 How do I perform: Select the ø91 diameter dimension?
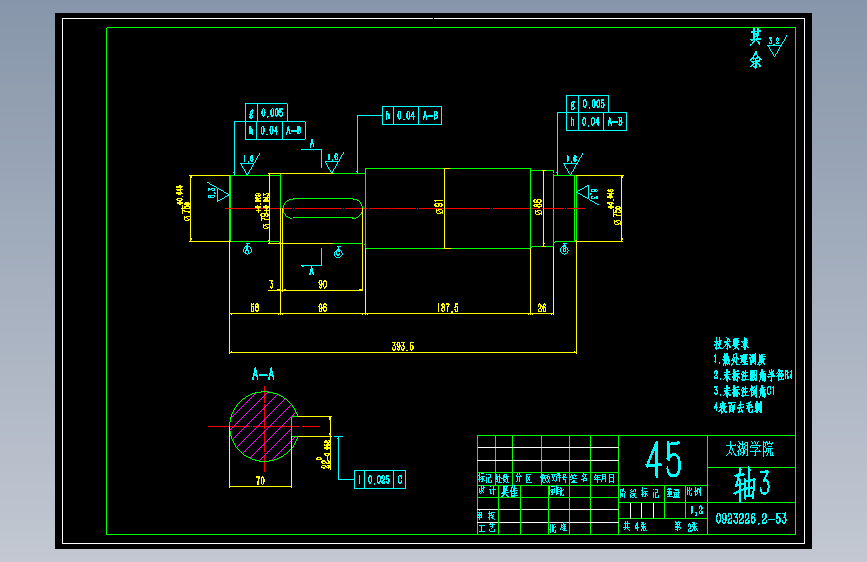439,207
